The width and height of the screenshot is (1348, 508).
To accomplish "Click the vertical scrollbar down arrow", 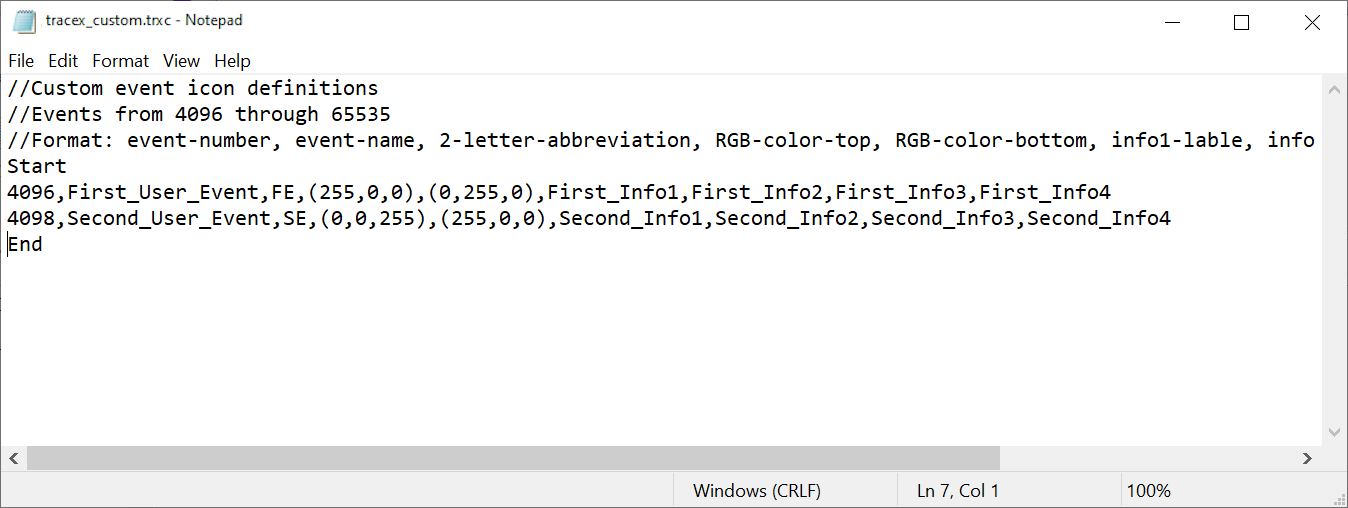I will (x=1334, y=432).
